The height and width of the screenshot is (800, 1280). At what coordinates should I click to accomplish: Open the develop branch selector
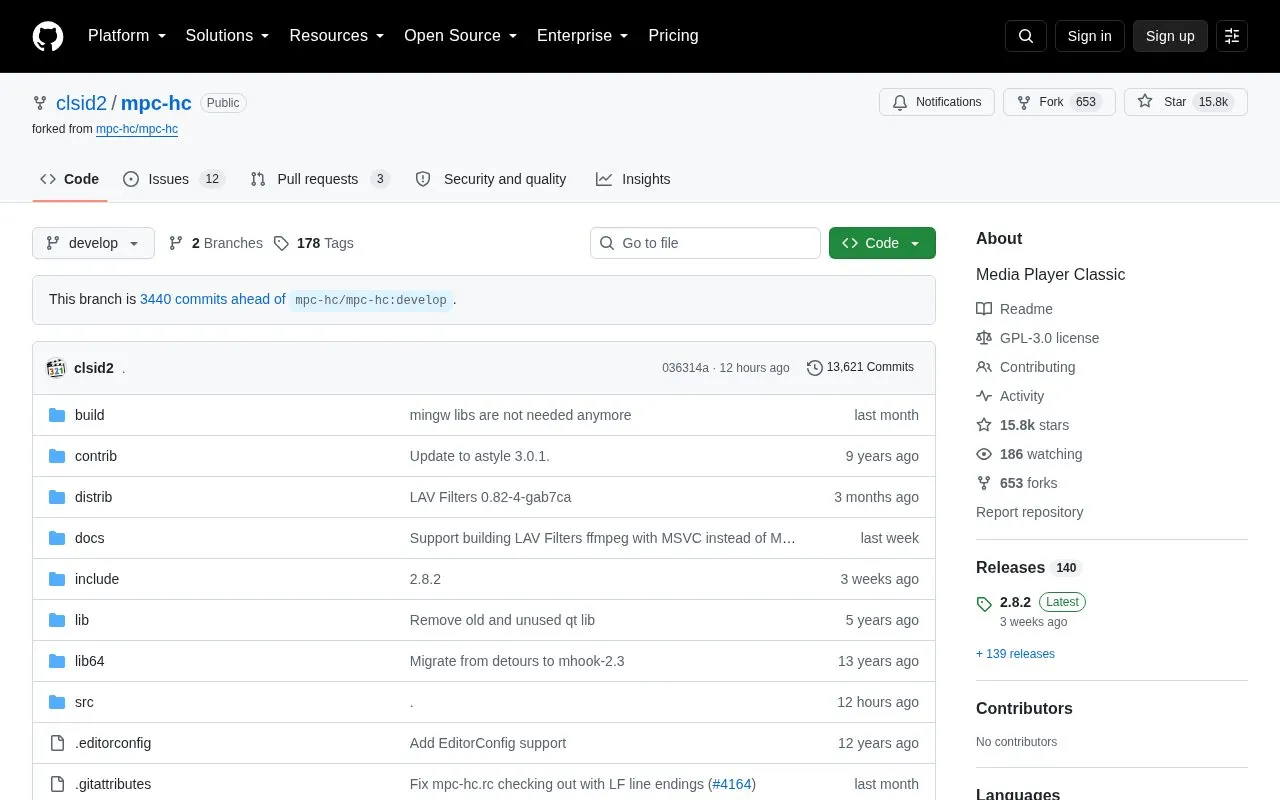tap(93, 243)
